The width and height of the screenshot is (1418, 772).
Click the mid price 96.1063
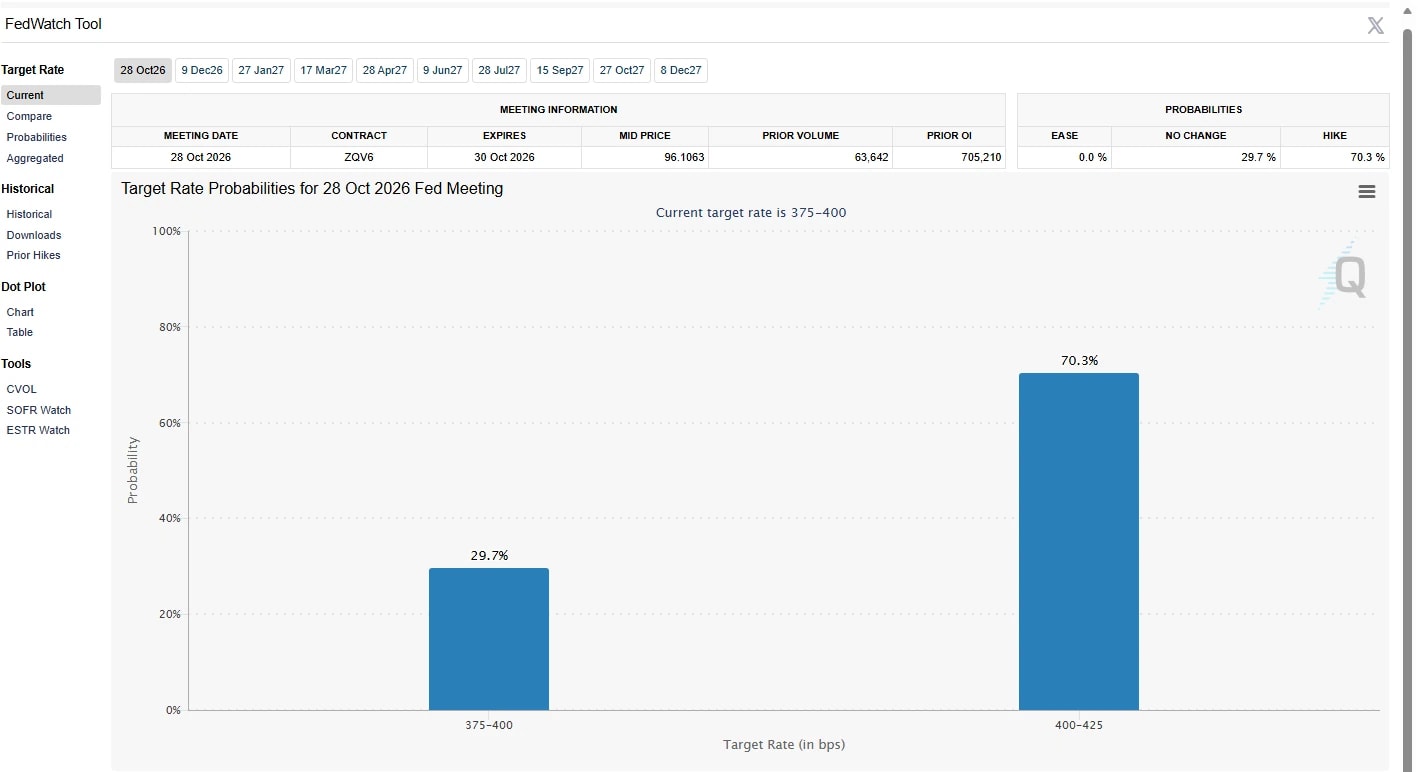(645, 157)
